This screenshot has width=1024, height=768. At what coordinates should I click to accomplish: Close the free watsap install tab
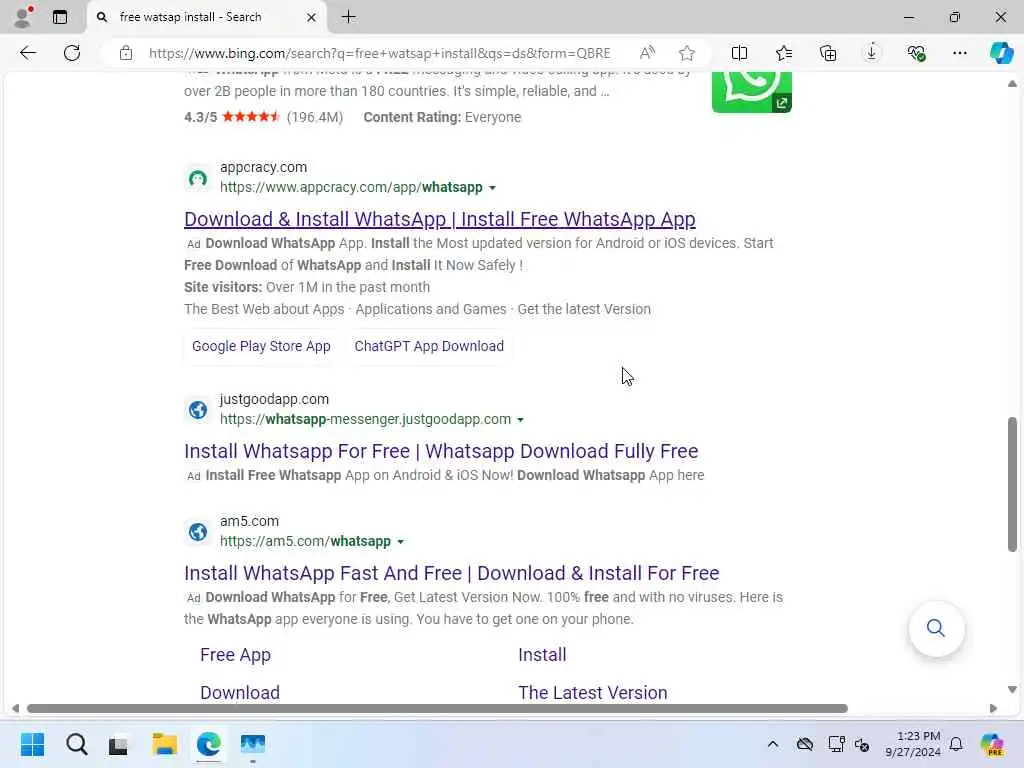312,18
